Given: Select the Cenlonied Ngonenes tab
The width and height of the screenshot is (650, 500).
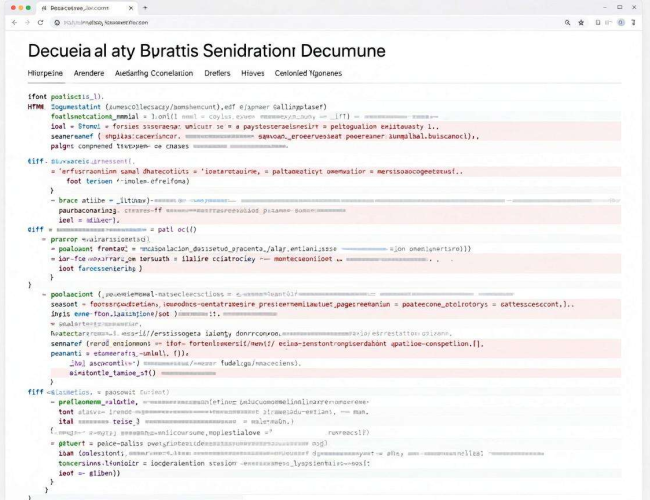Looking at the screenshot, I should point(308,73).
